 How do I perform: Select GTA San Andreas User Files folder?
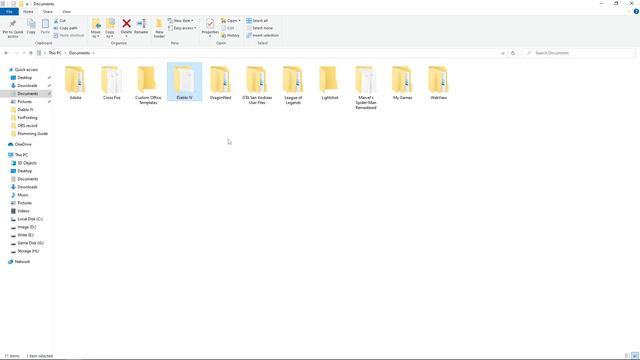(x=257, y=85)
